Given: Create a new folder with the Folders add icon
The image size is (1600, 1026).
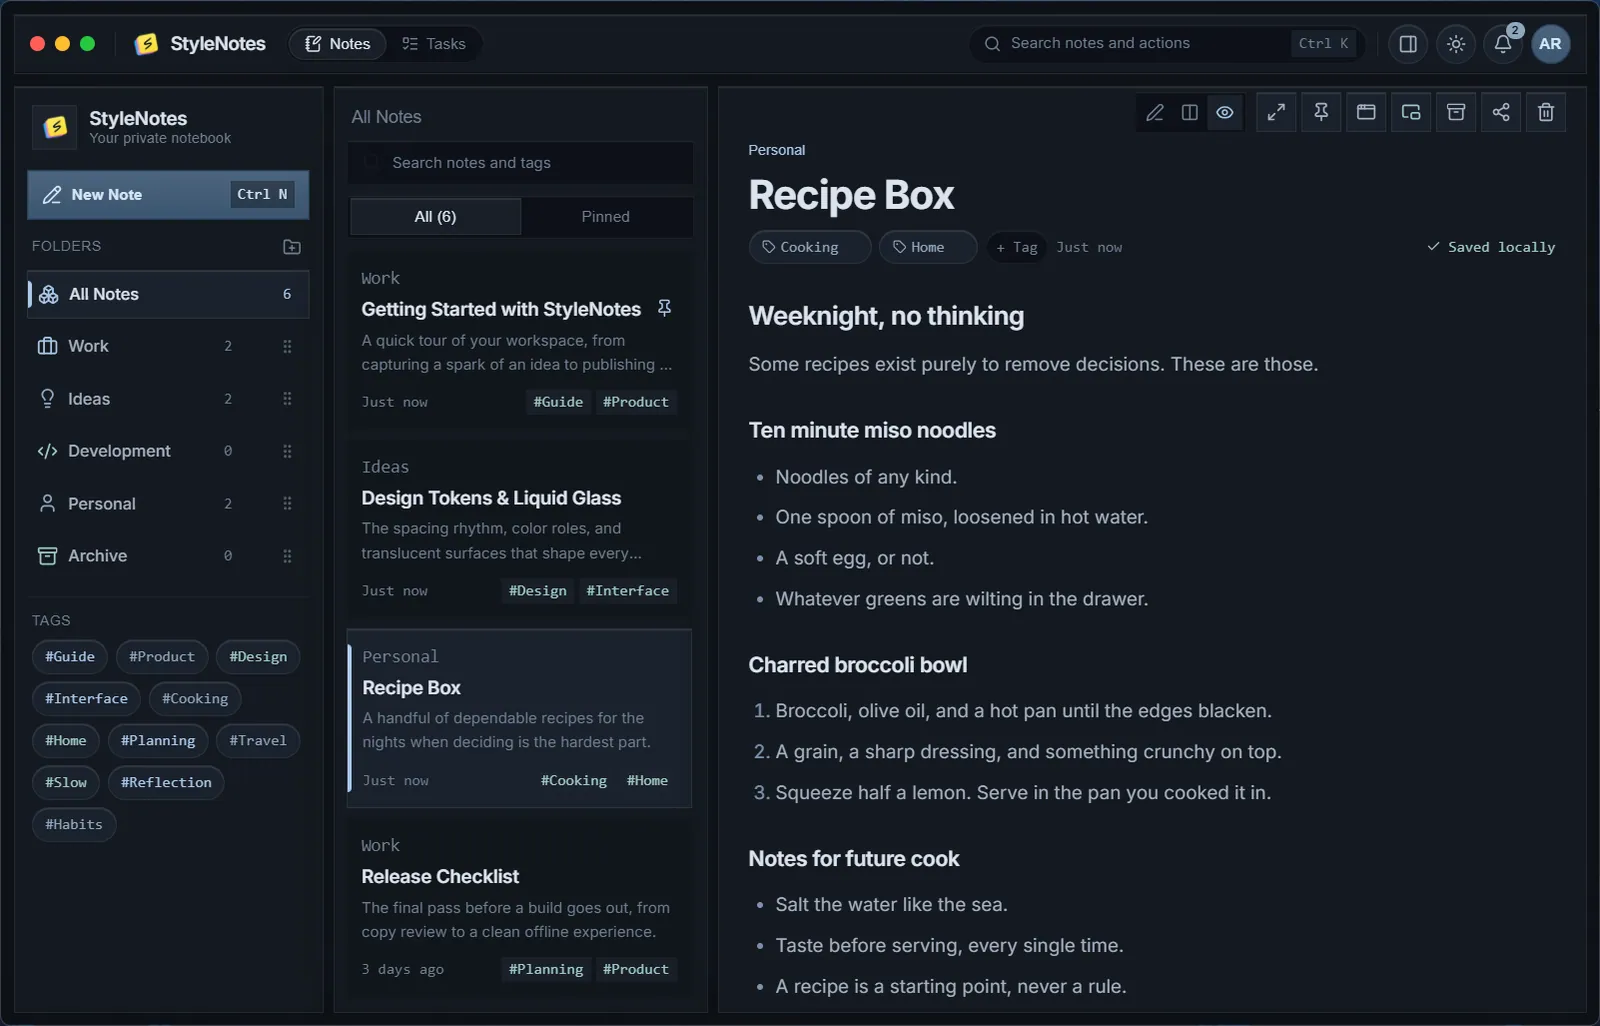Looking at the screenshot, I should (x=292, y=247).
